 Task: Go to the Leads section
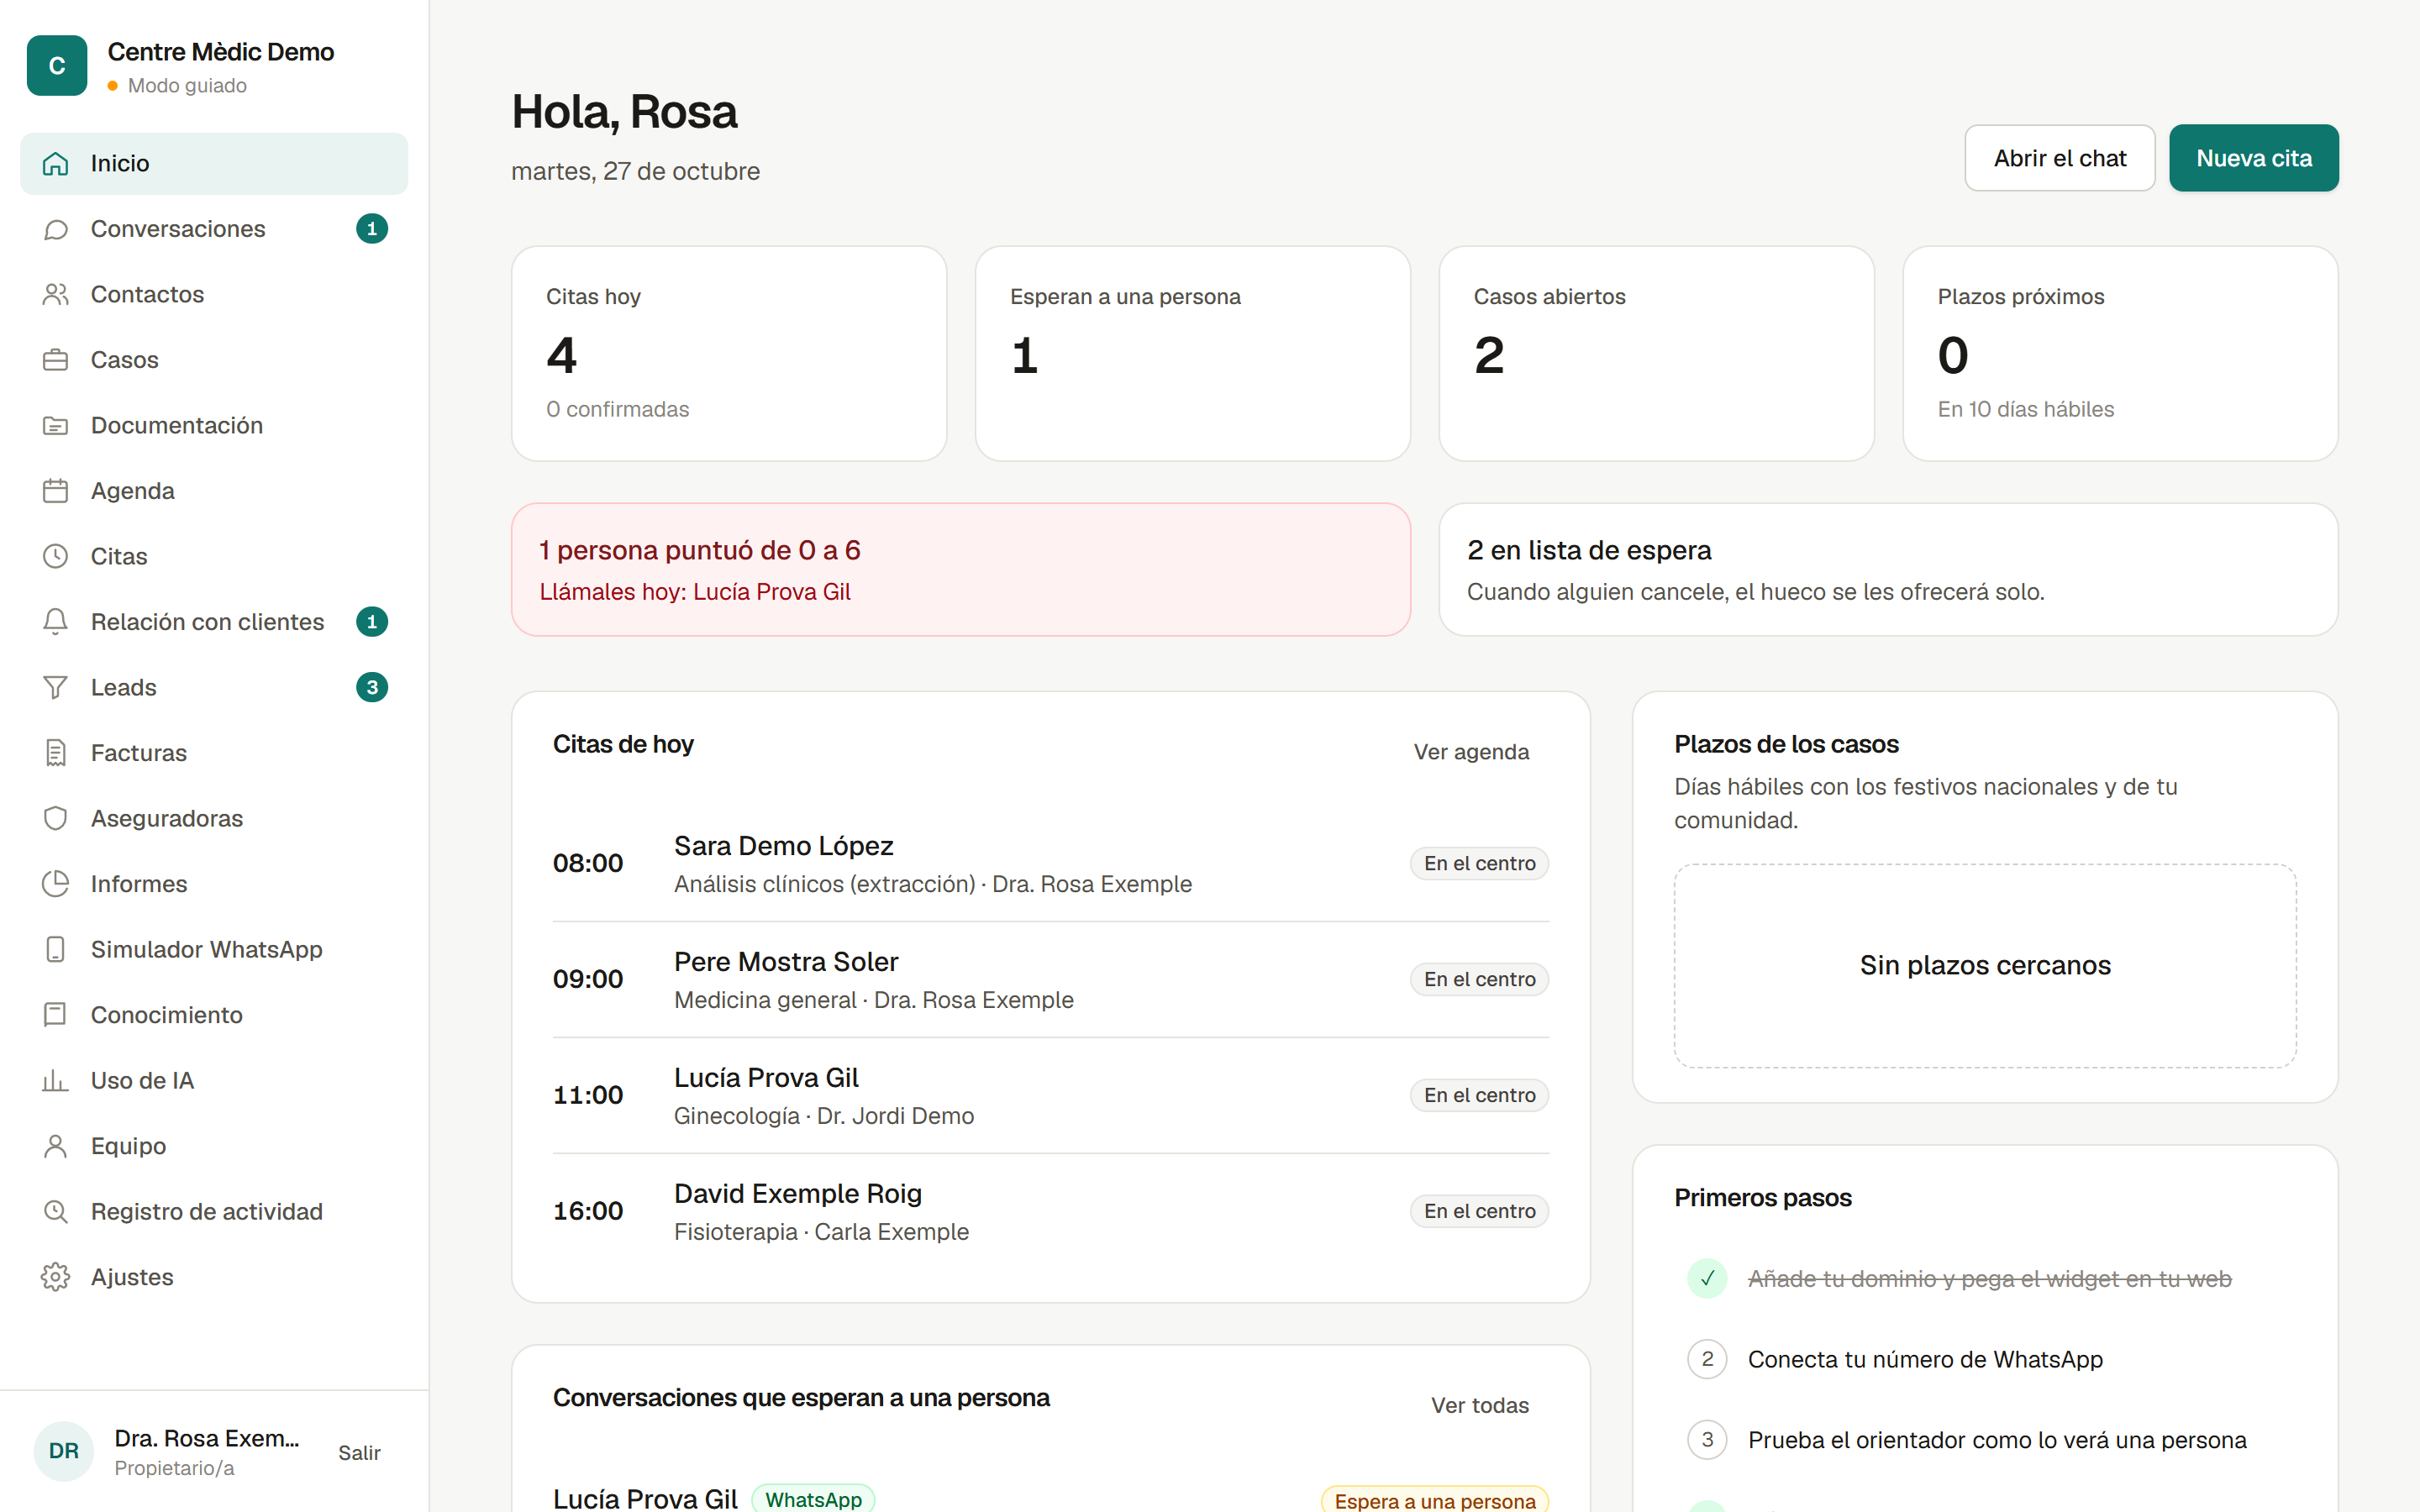point(214,687)
